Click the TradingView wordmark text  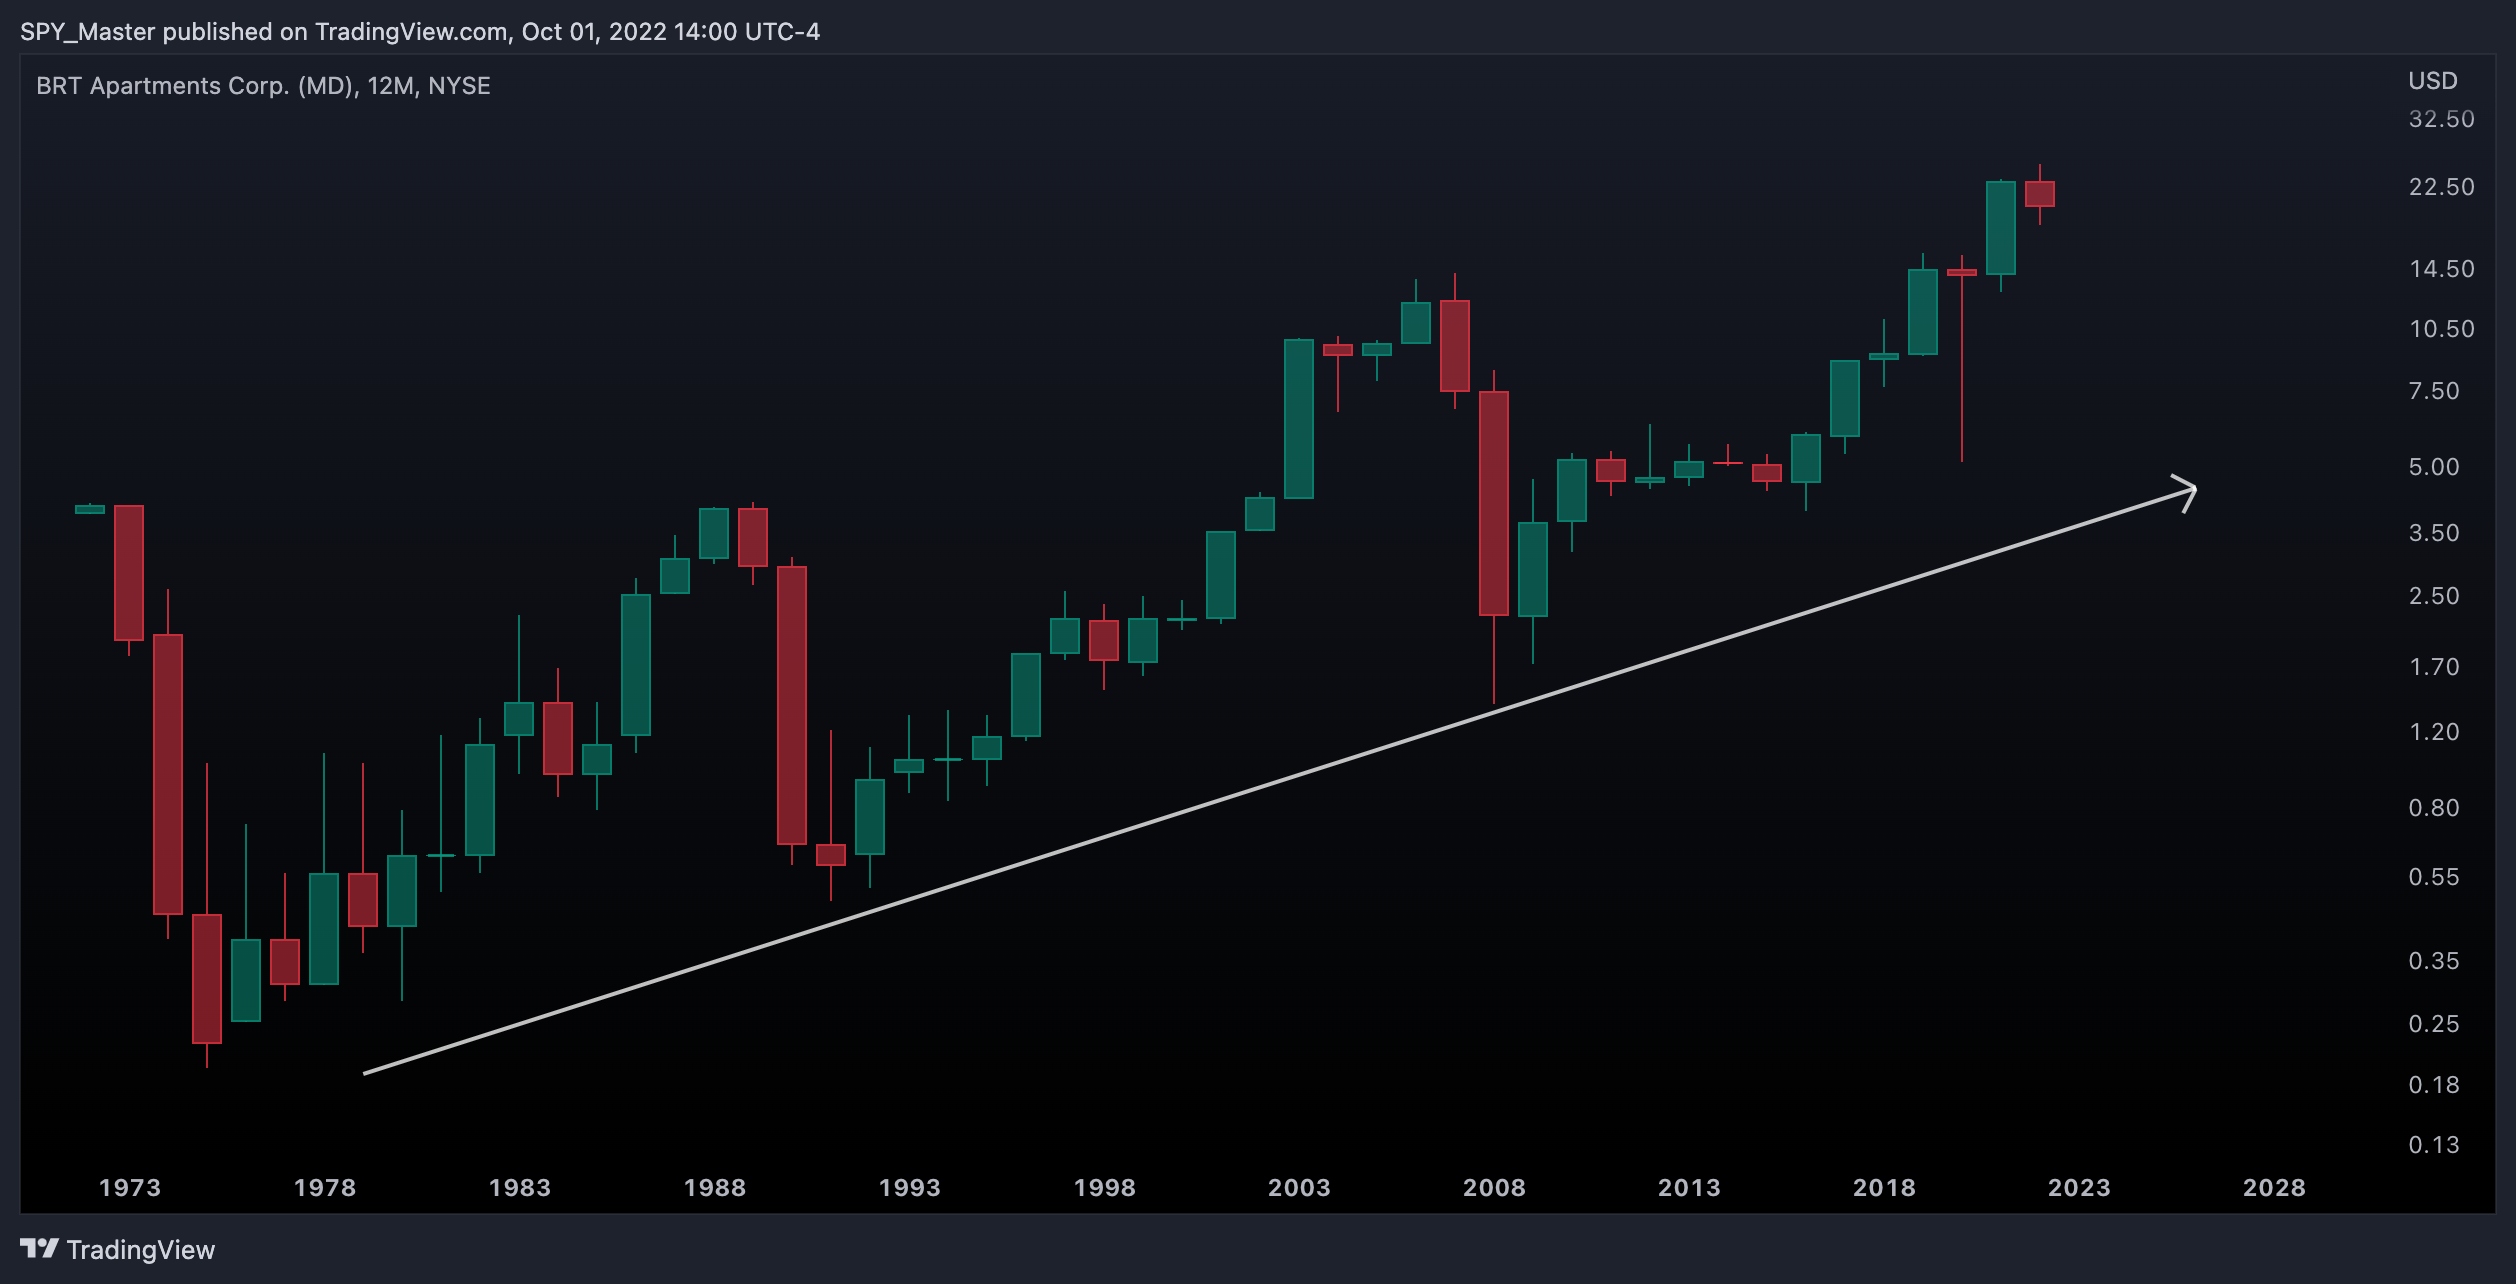point(141,1250)
